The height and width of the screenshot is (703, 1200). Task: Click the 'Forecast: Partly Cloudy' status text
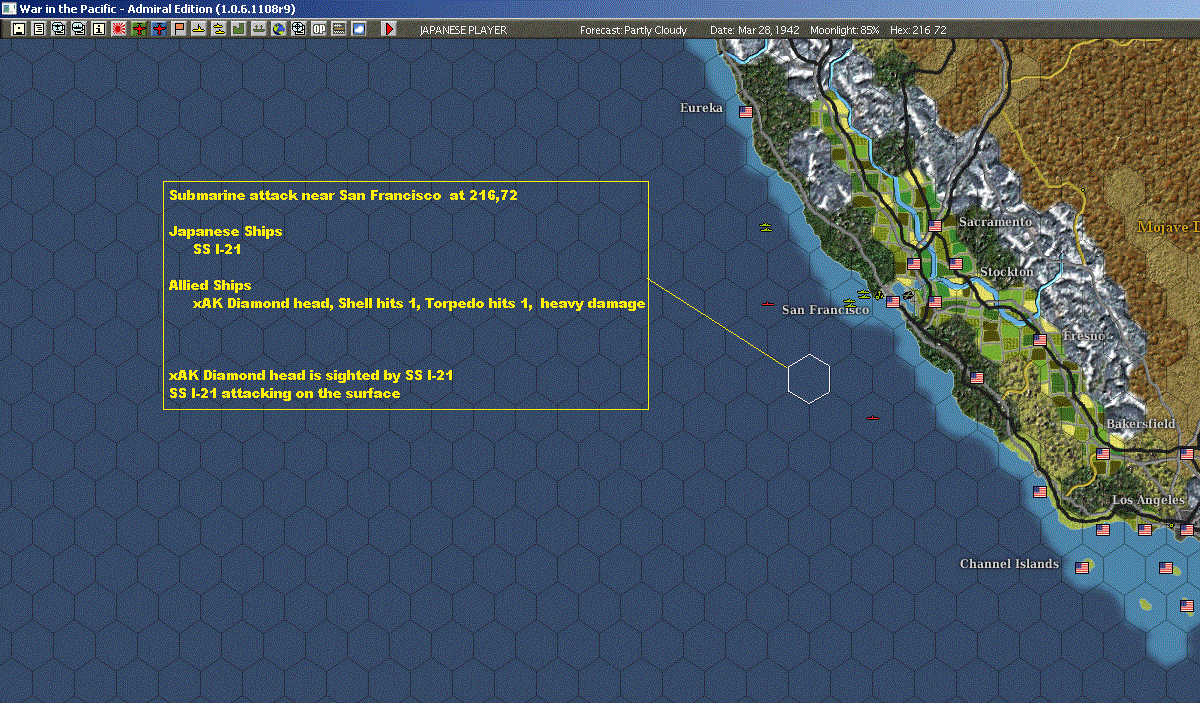[x=634, y=30]
